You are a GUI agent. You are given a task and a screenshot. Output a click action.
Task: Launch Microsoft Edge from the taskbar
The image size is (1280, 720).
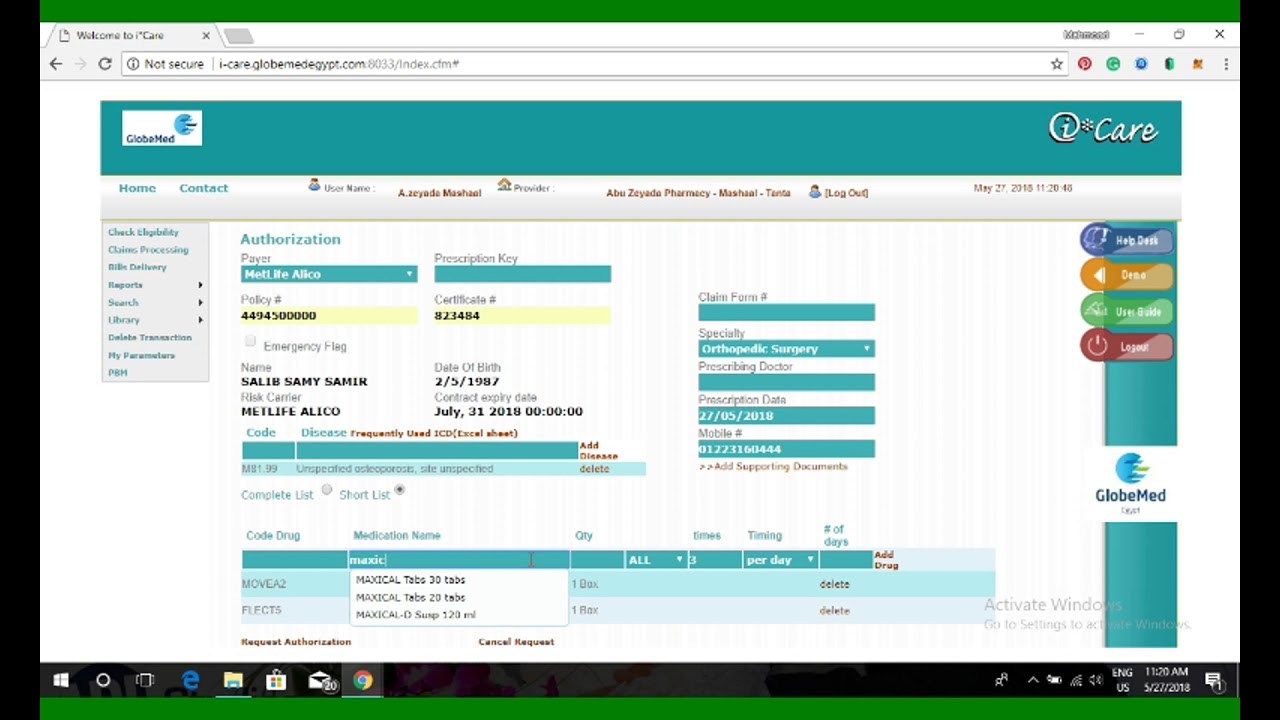pyautogui.click(x=190, y=681)
